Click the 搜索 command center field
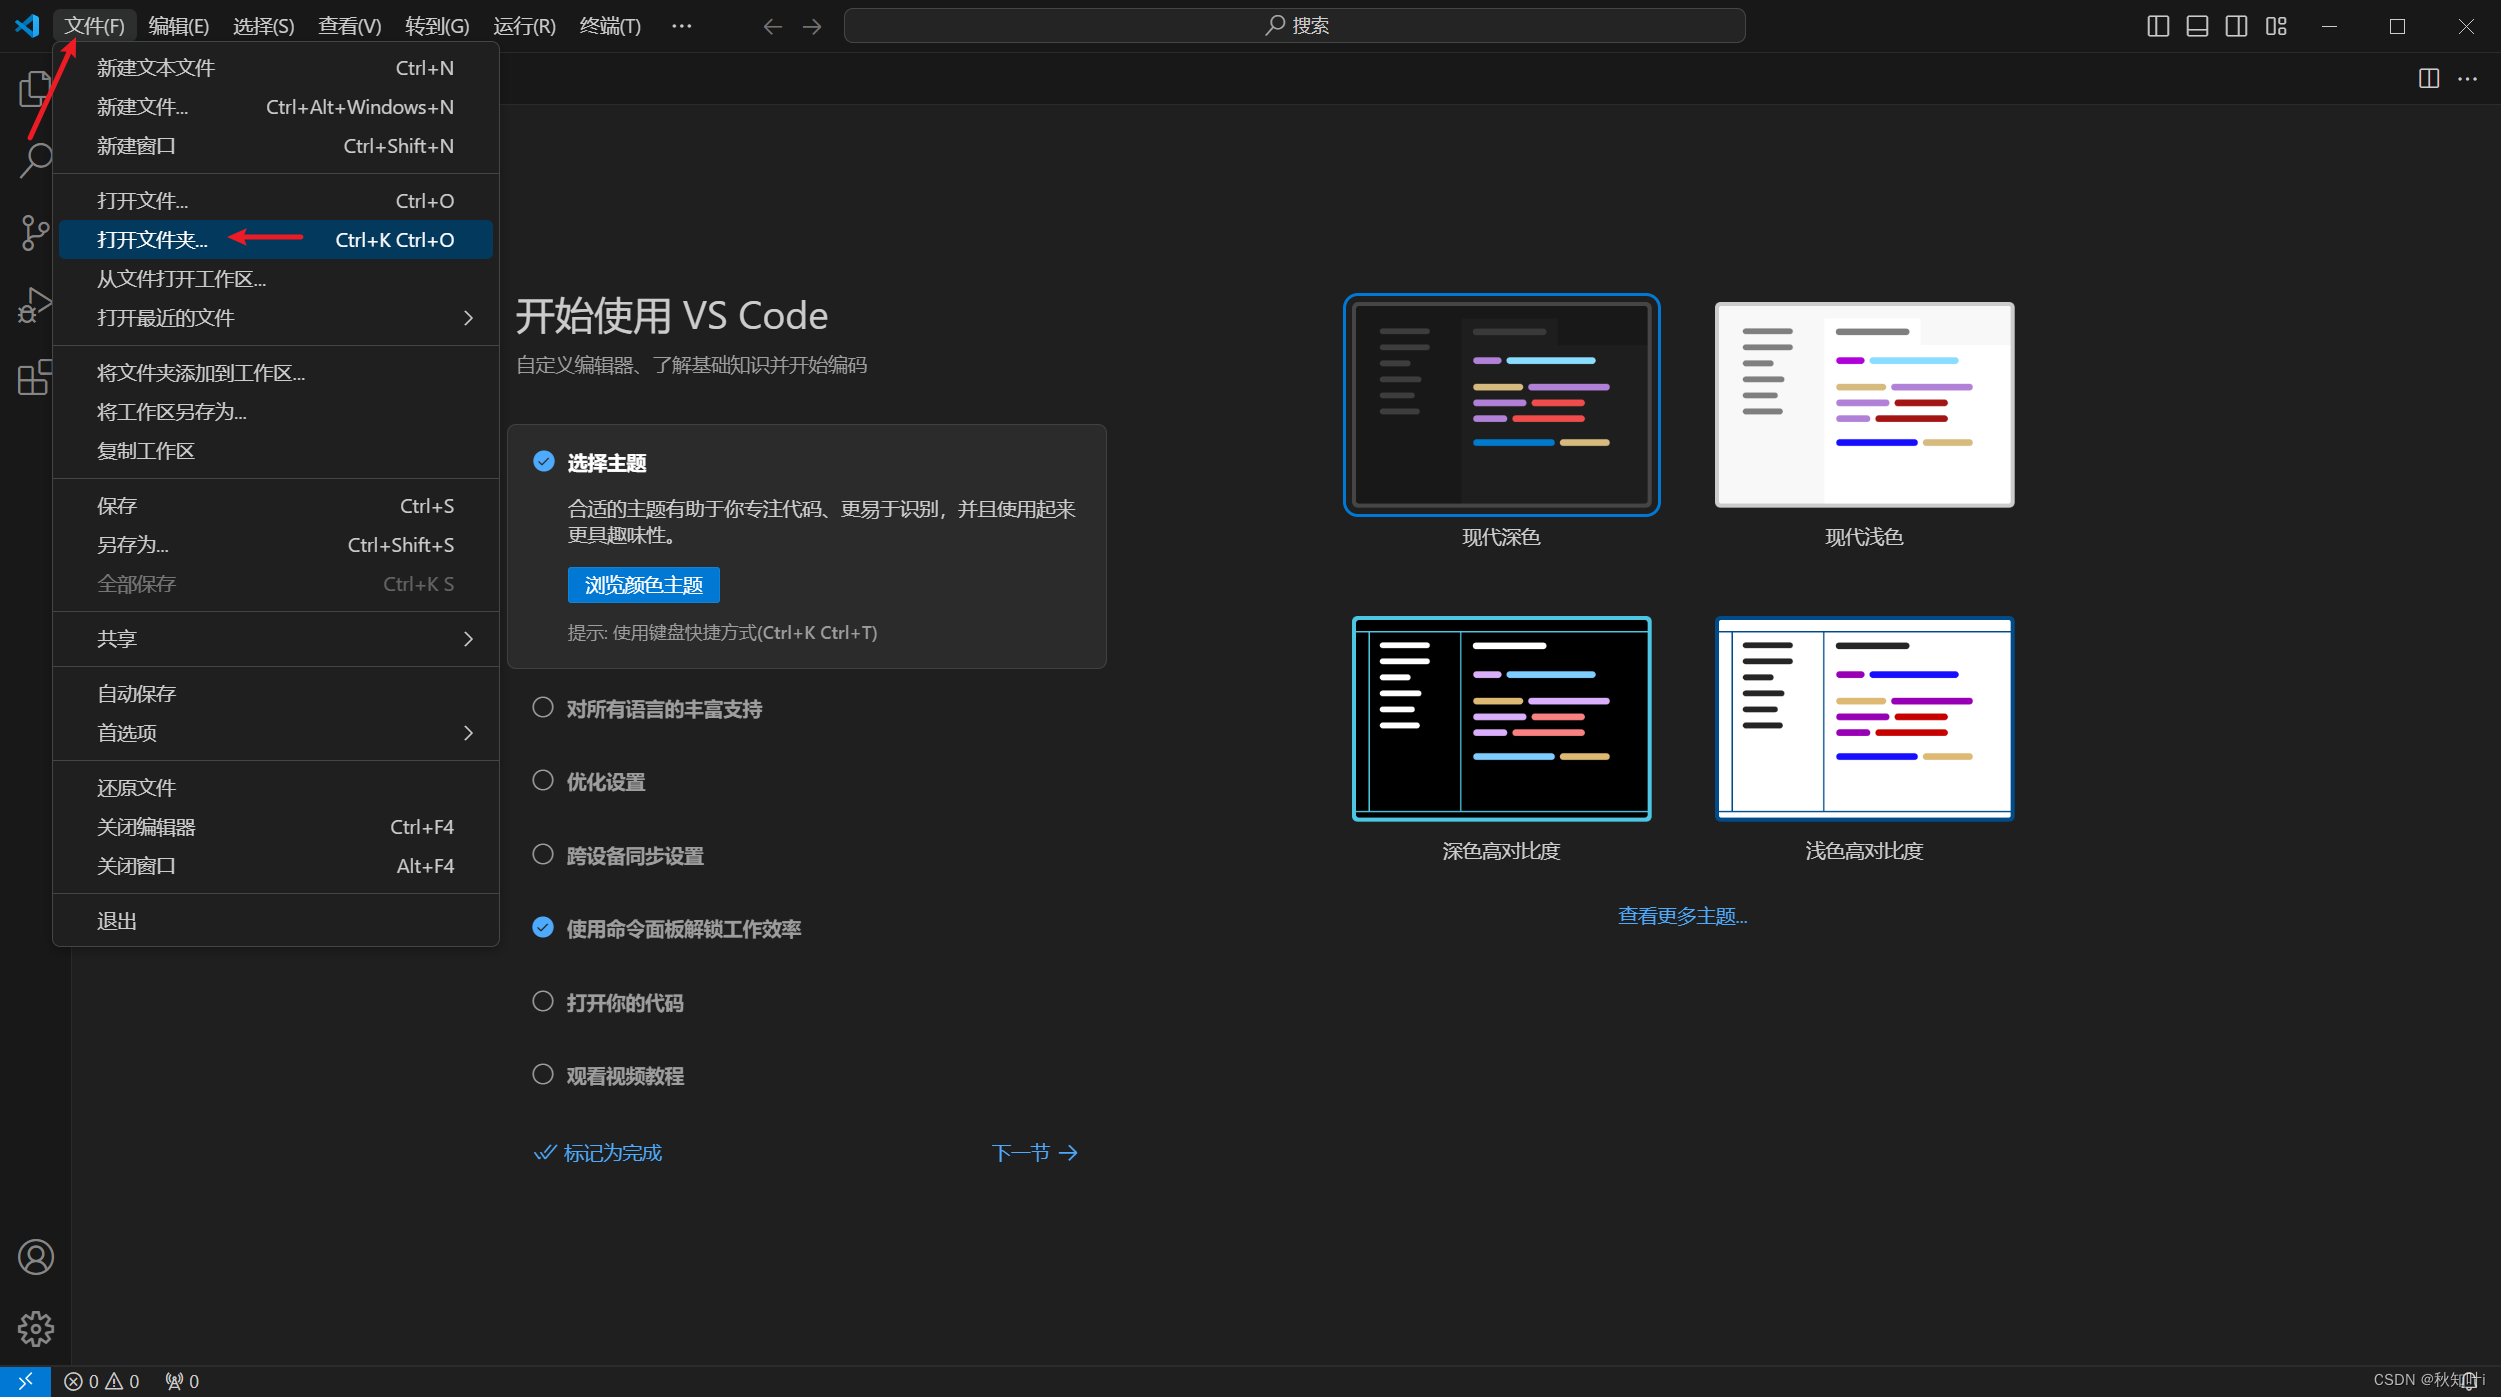The width and height of the screenshot is (2501, 1397). click(1294, 26)
